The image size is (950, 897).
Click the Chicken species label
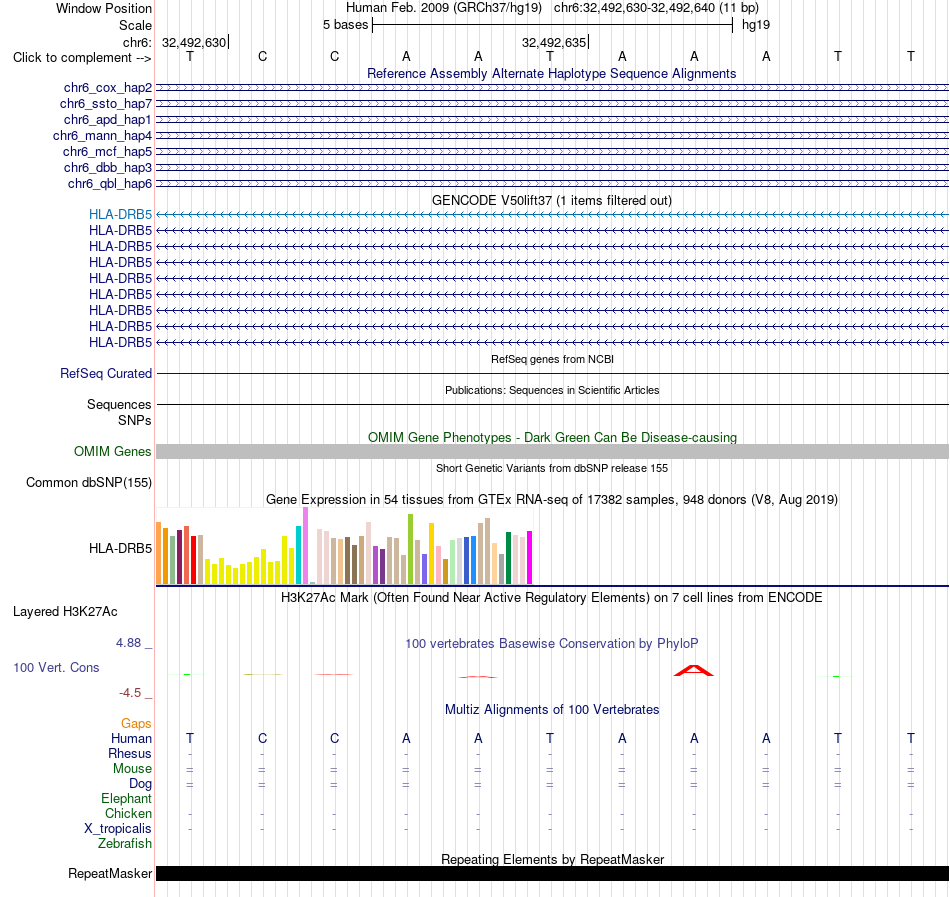pos(128,813)
